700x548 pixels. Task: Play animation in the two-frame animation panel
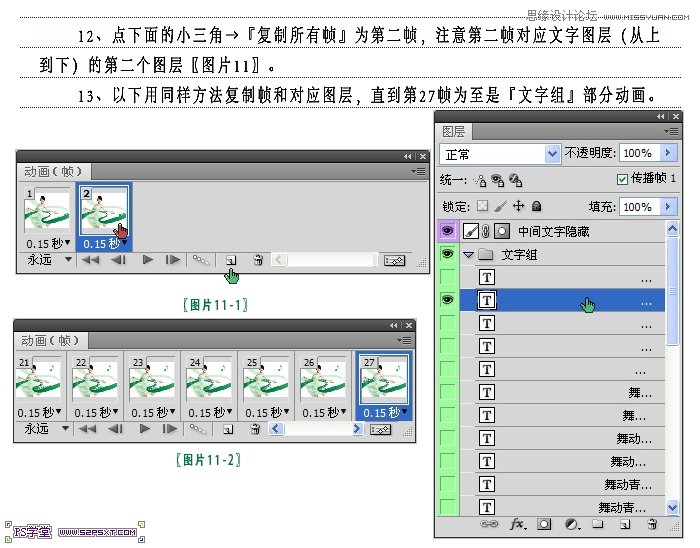(147, 260)
